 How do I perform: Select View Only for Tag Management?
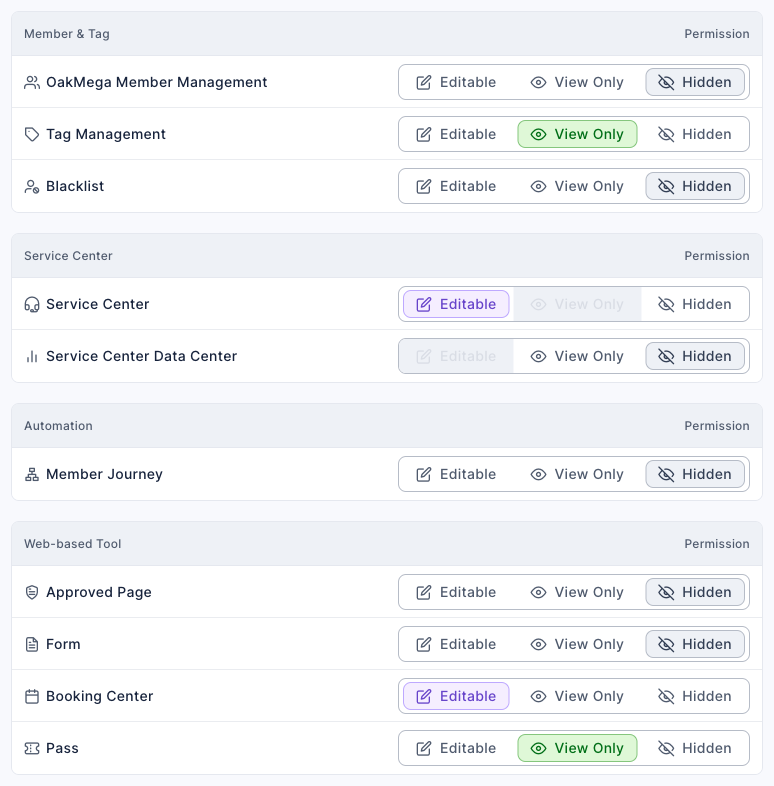coord(577,134)
